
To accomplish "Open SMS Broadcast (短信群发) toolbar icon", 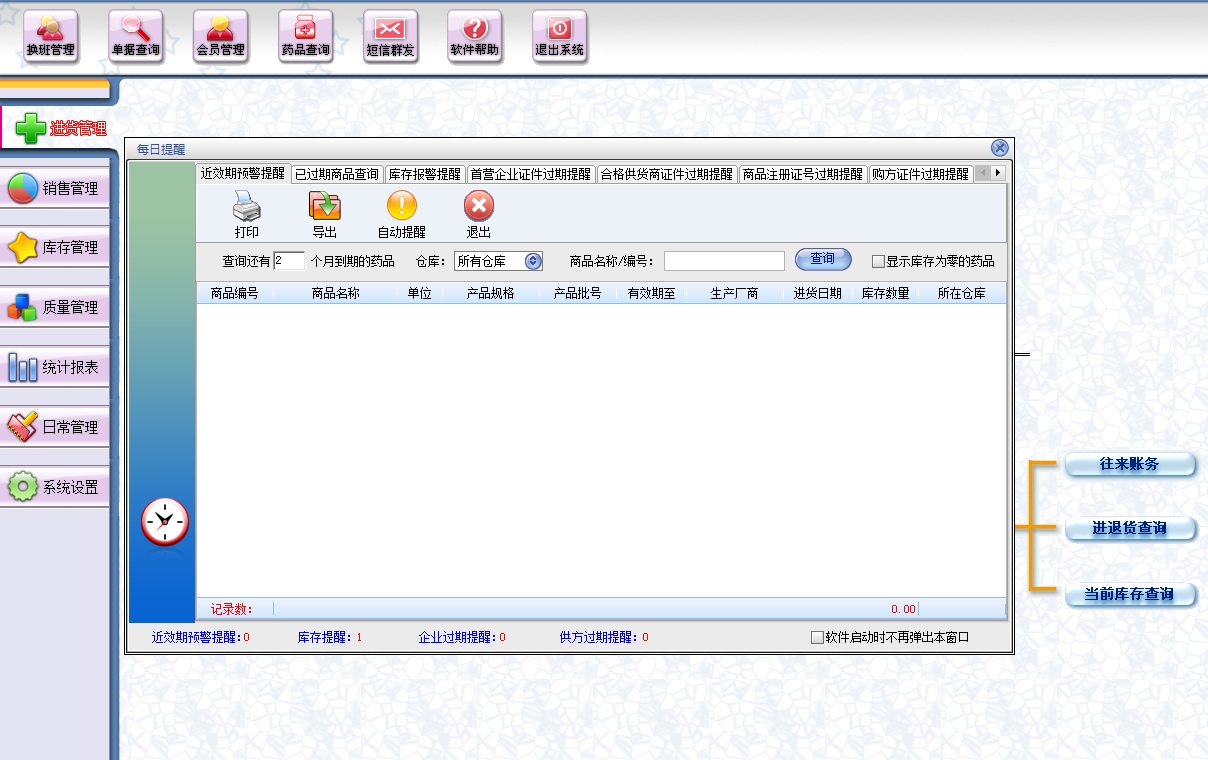I will click(390, 37).
